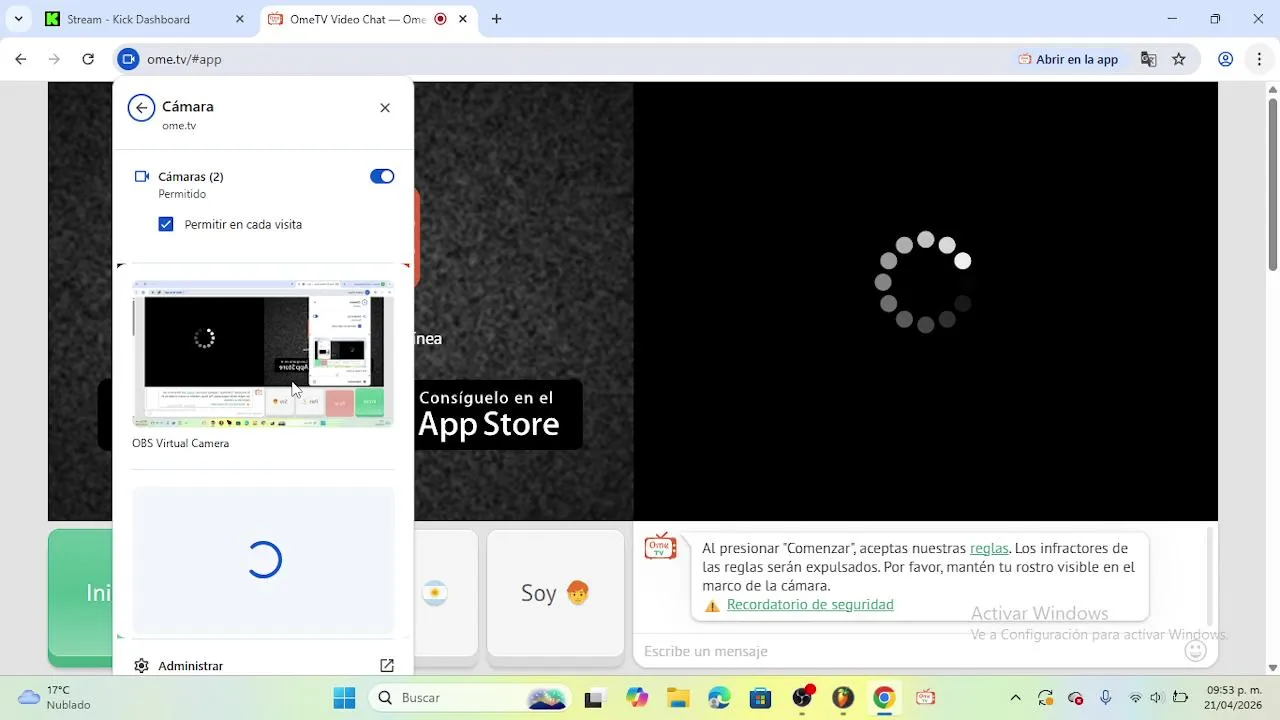Close the OmeTV Video Chat tab
Image resolution: width=1280 pixels, height=720 pixels.
tap(463, 19)
